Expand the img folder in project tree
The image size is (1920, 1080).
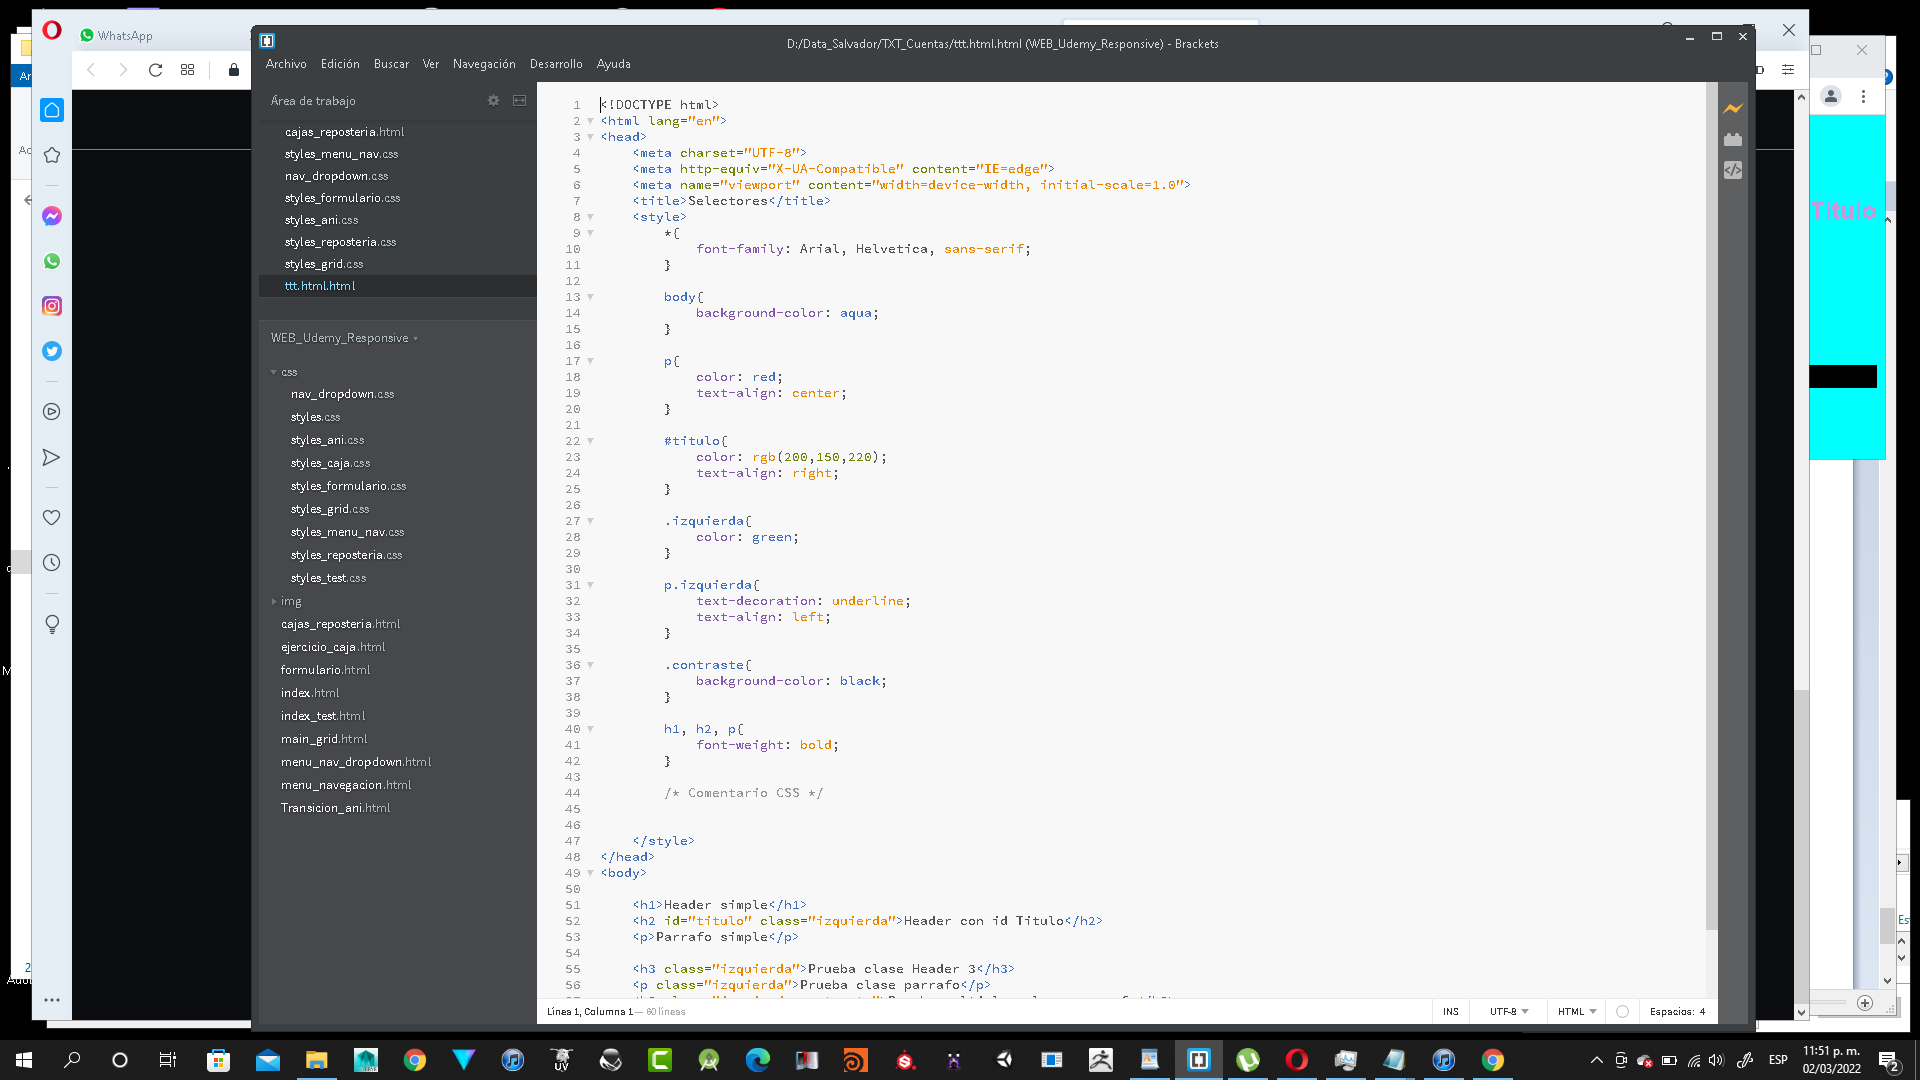(x=274, y=601)
